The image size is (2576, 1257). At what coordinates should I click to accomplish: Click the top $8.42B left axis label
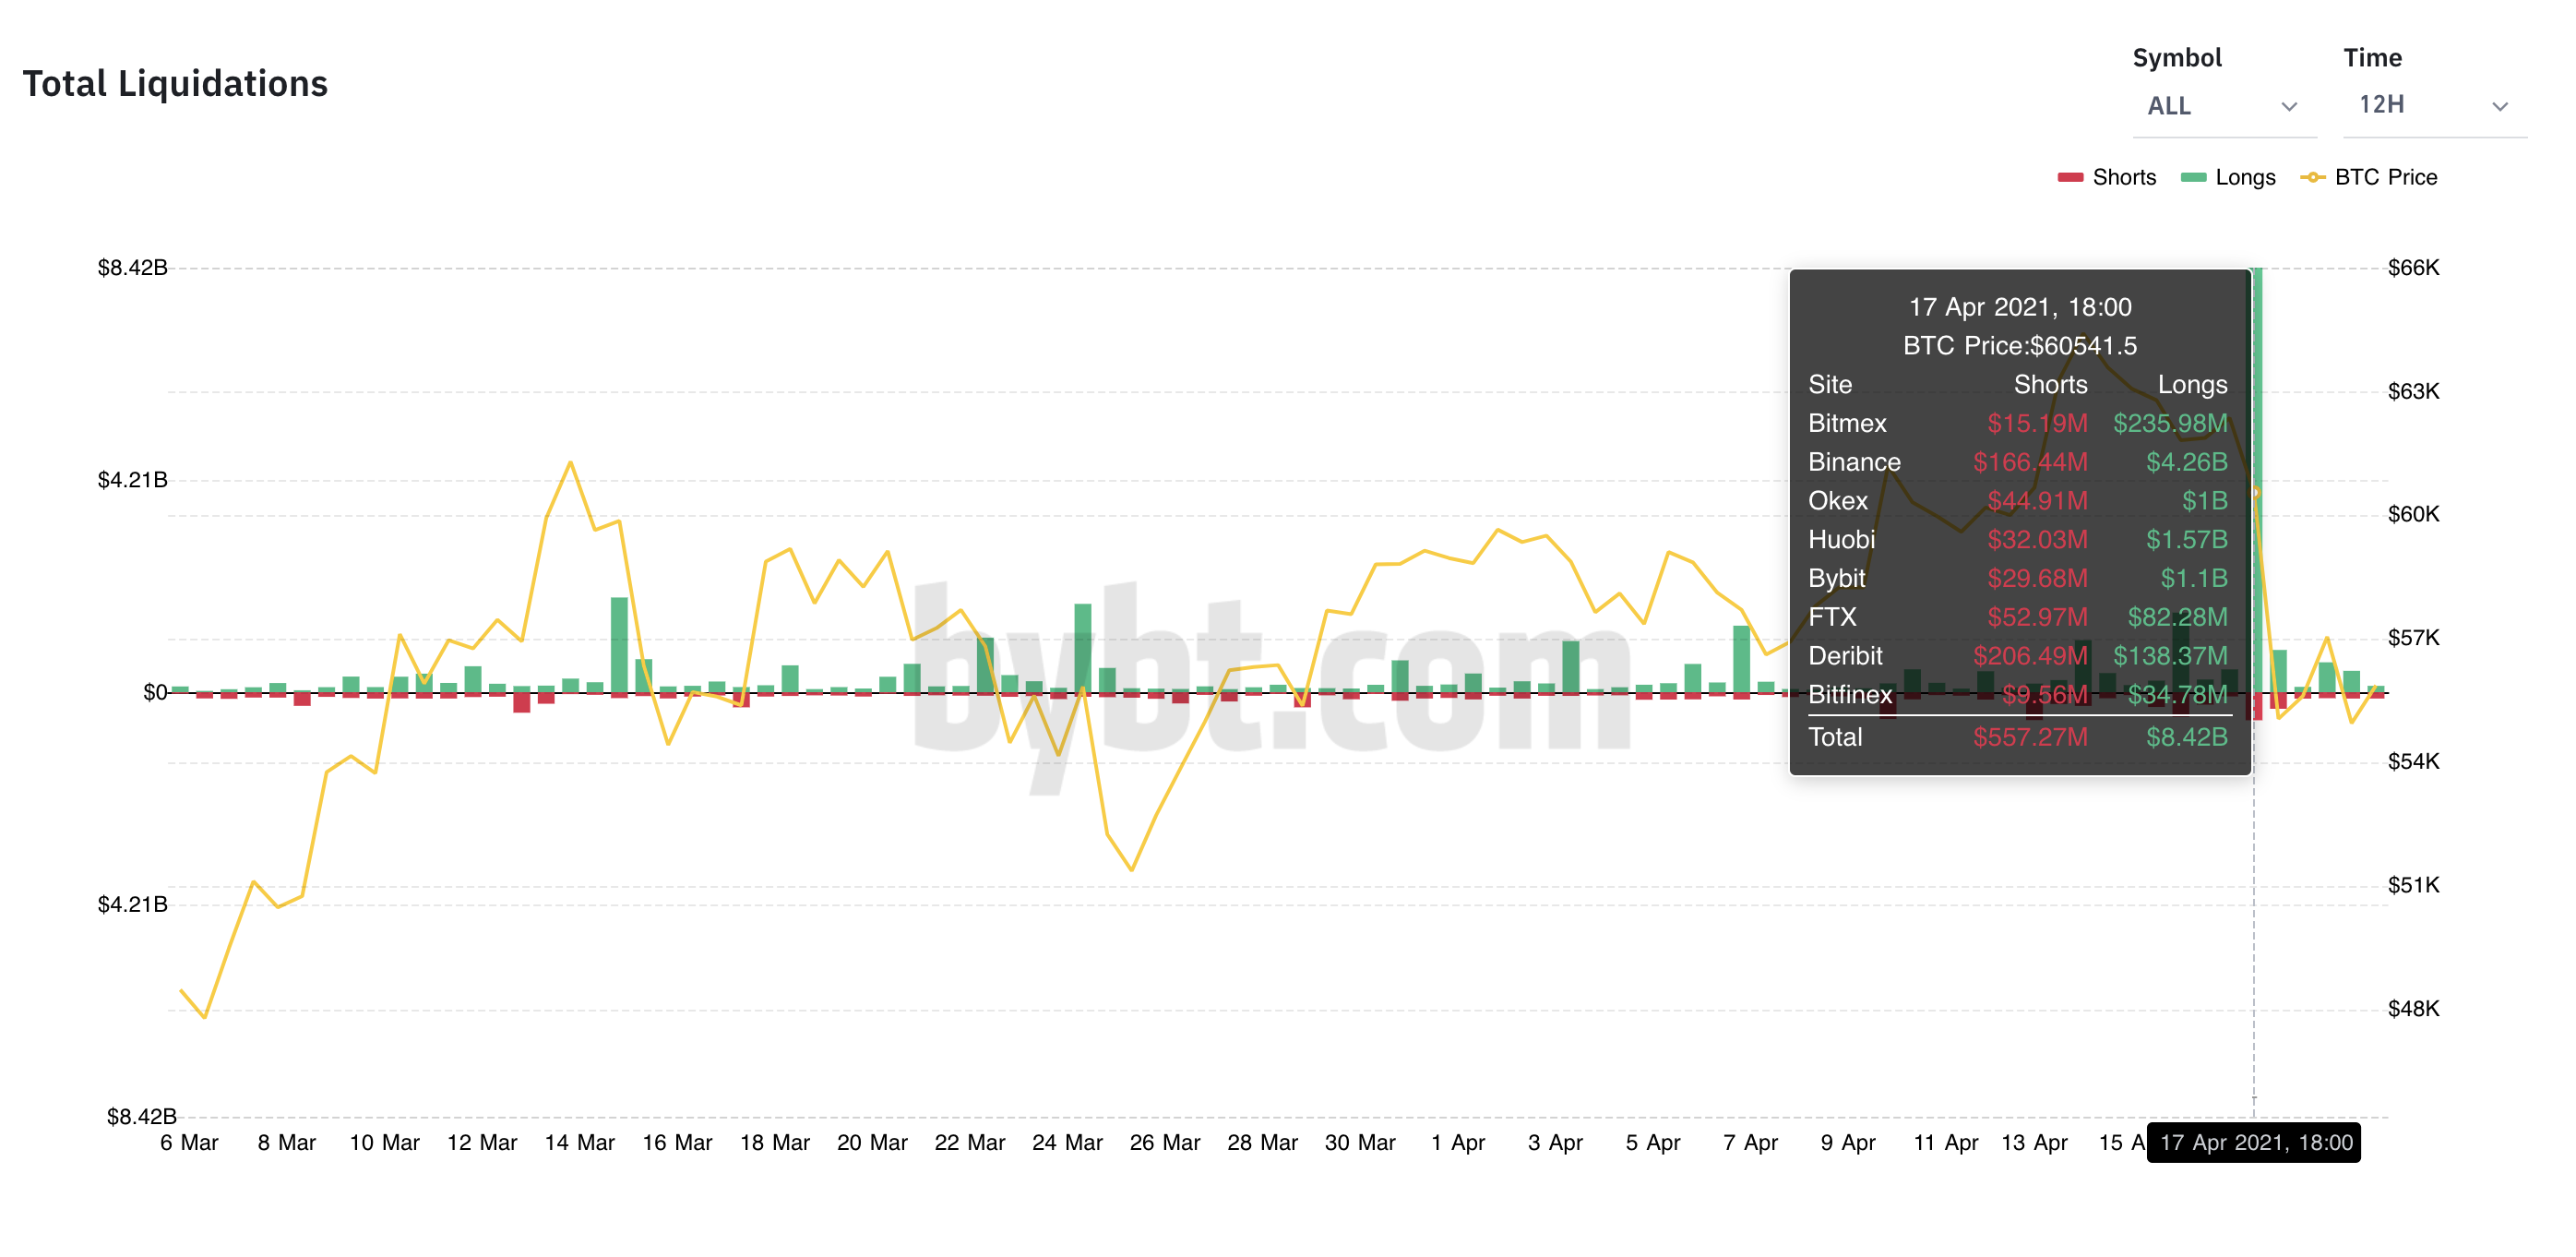[132, 268]
